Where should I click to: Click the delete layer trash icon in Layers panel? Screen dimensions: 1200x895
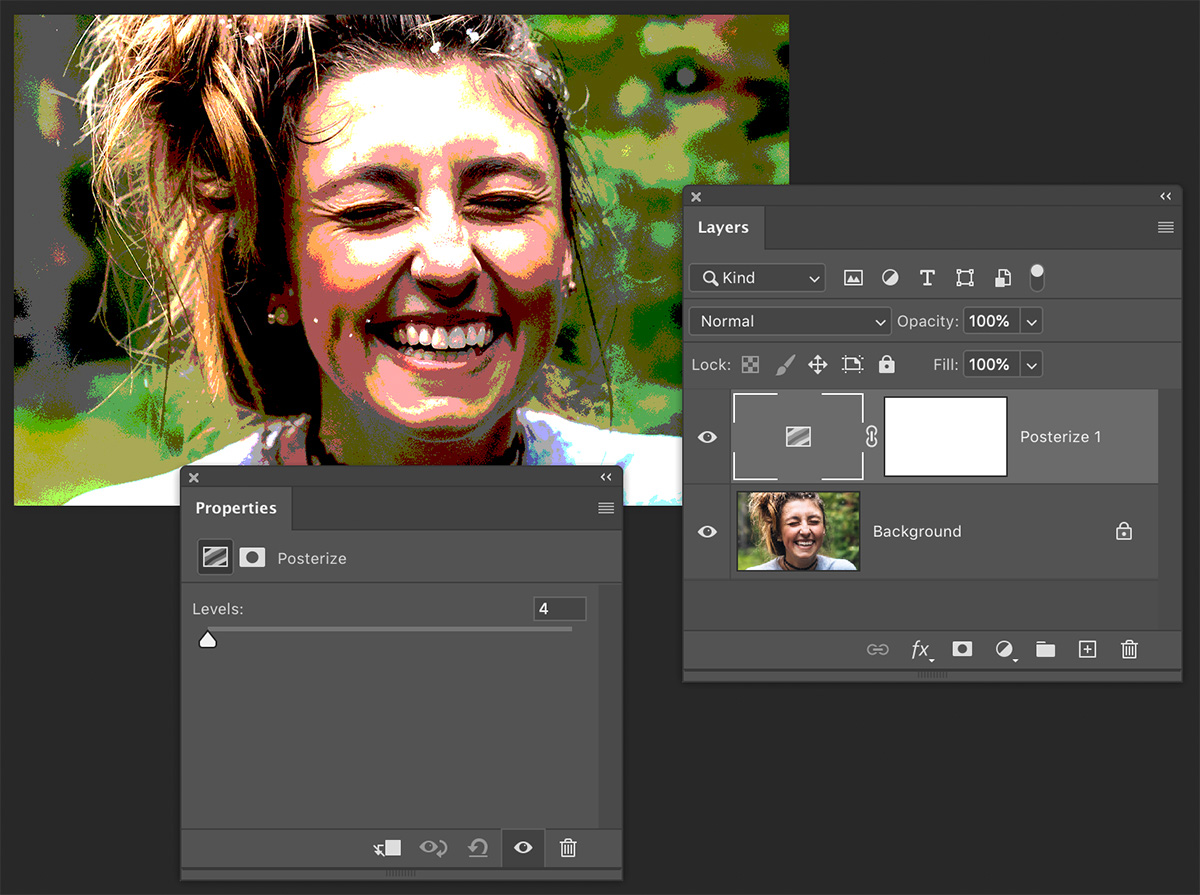[1129, 649]
